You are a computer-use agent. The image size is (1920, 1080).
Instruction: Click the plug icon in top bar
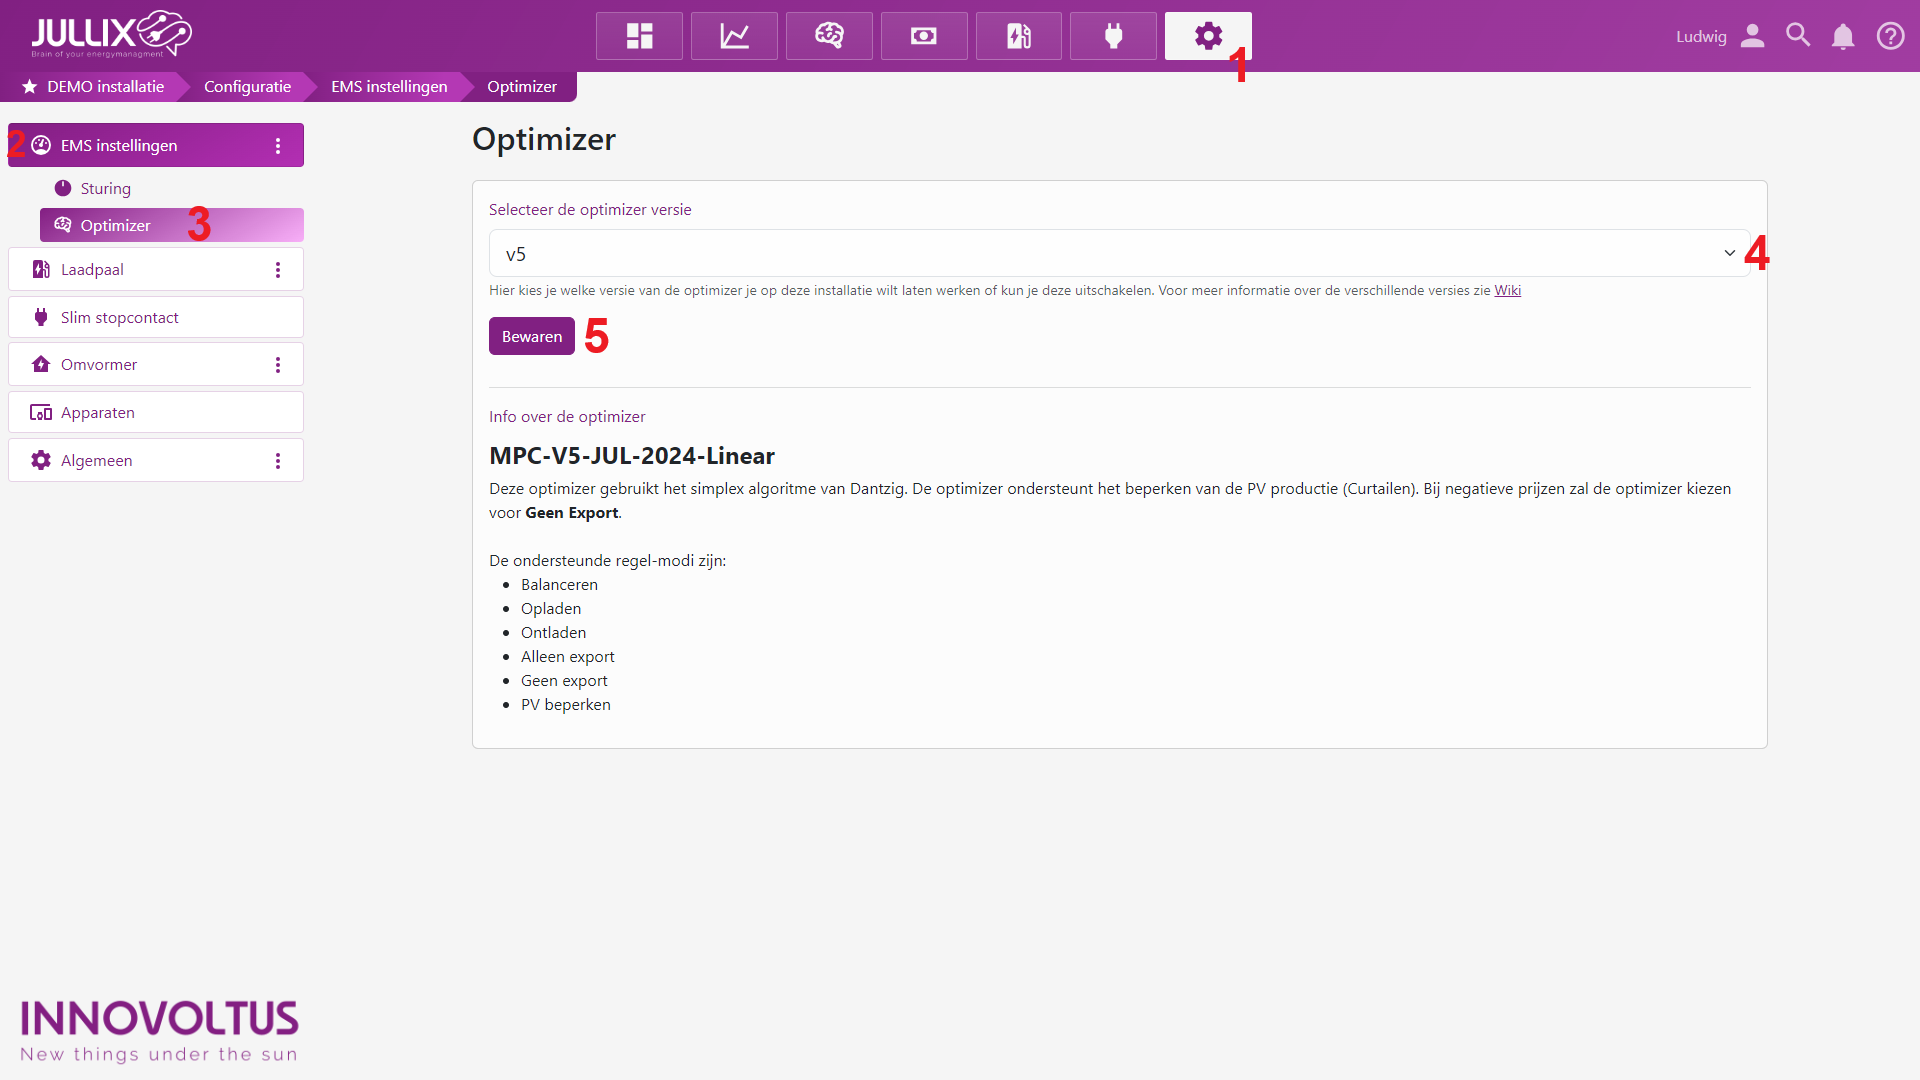tap(1113, 36)
